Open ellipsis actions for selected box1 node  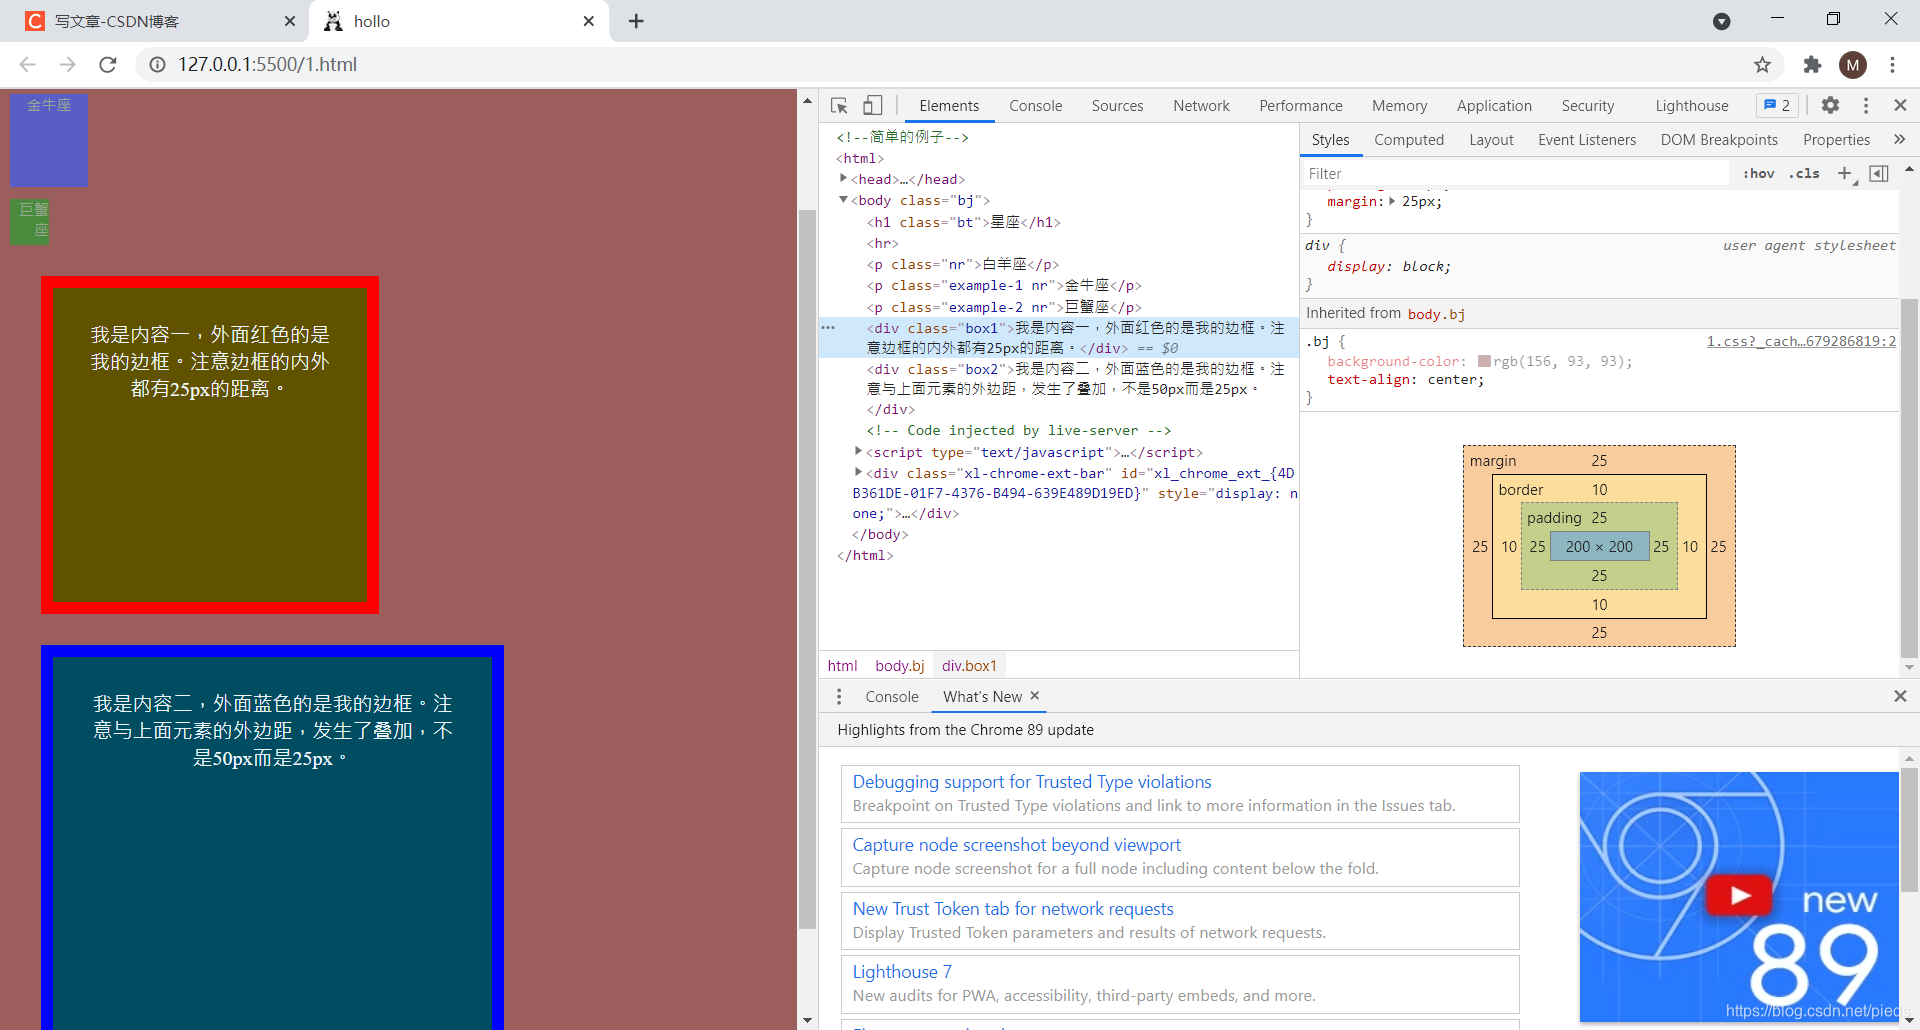pos(828,327)
